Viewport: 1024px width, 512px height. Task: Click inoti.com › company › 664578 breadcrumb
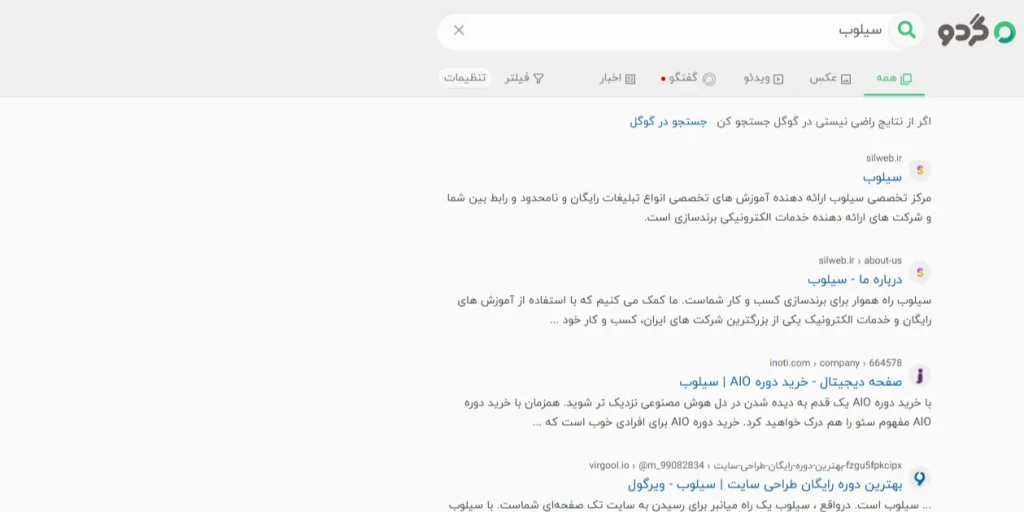[835, 363]
